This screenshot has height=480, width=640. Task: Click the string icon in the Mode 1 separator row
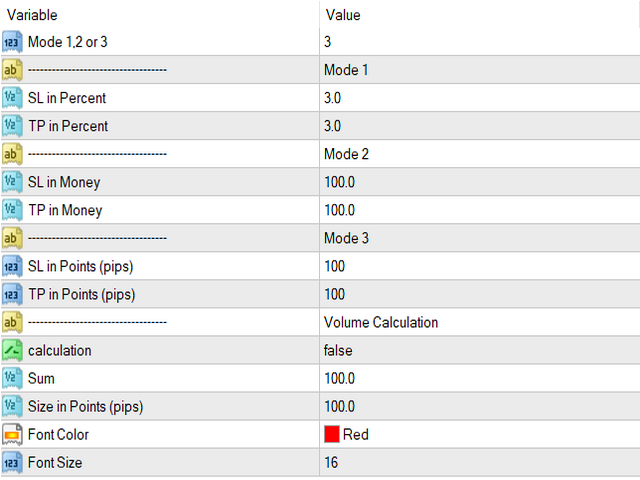12,70
